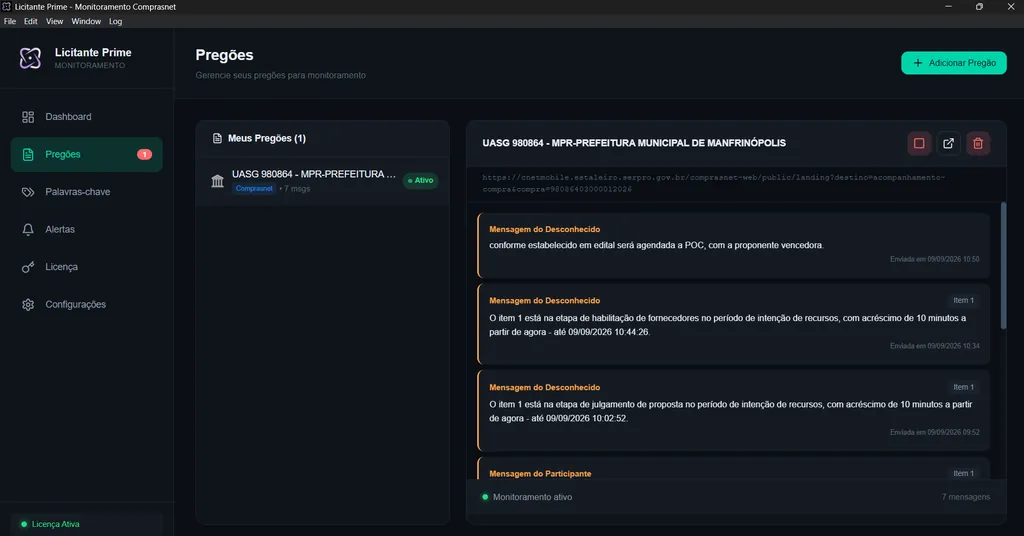Click the POC message card
1024x536 pixels.
733,245
